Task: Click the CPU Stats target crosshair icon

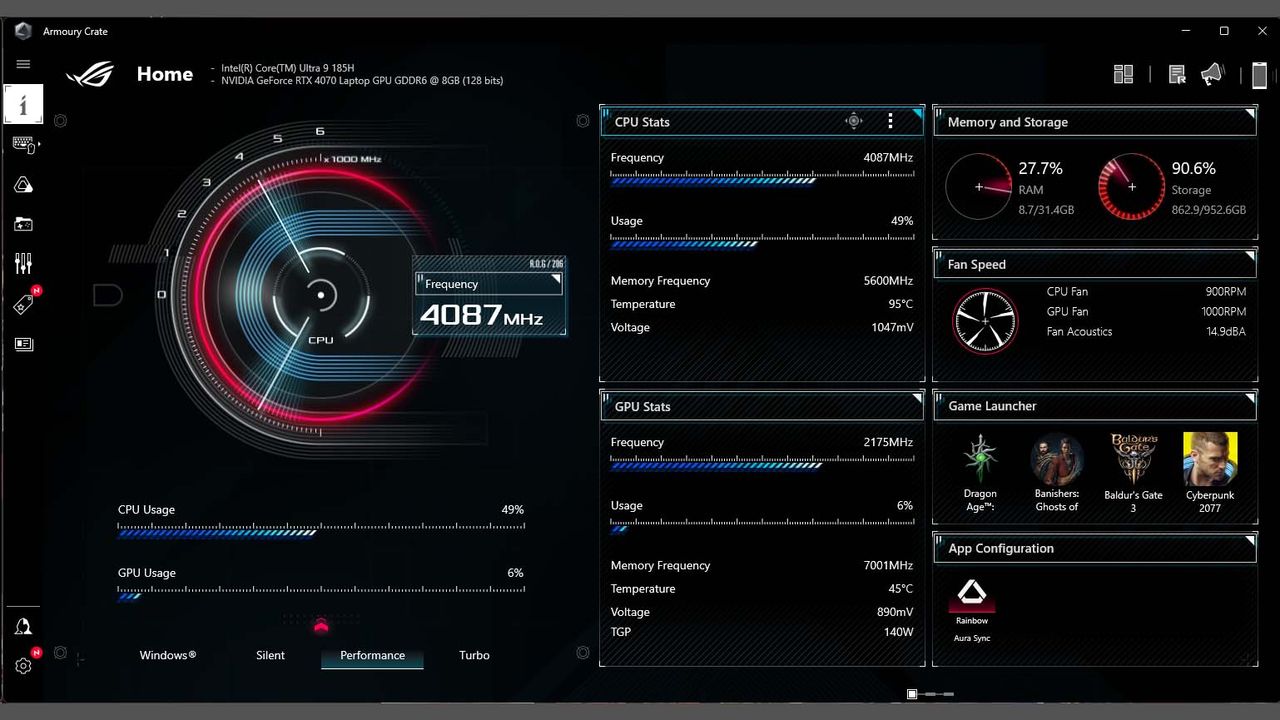Action: pyautogui.click(x=853, y=121)
